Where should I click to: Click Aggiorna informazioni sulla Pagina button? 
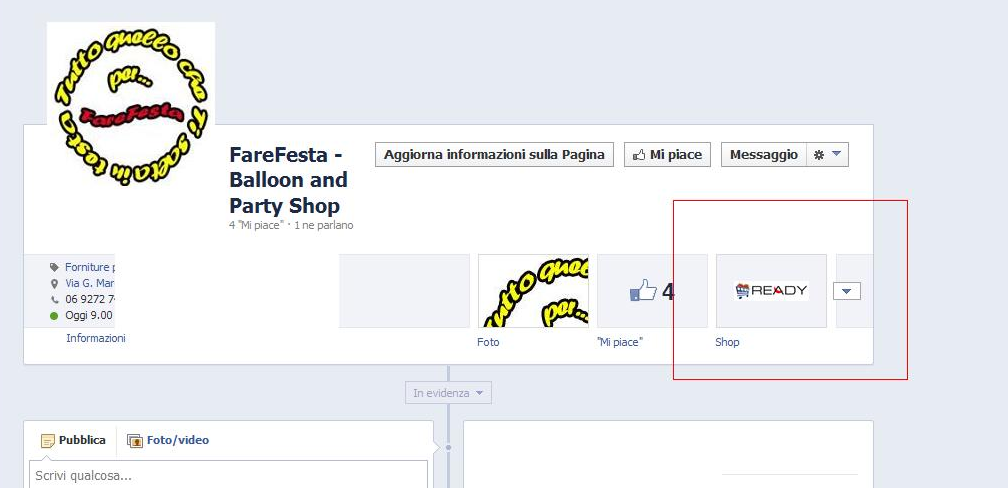coord(494,155)
